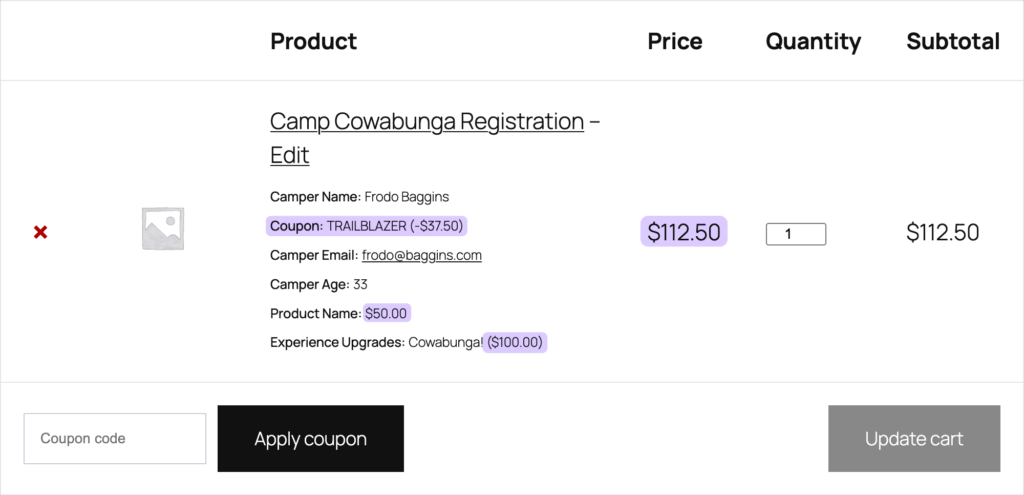Click the highlighted $112.50 price value

coord(684,232)
